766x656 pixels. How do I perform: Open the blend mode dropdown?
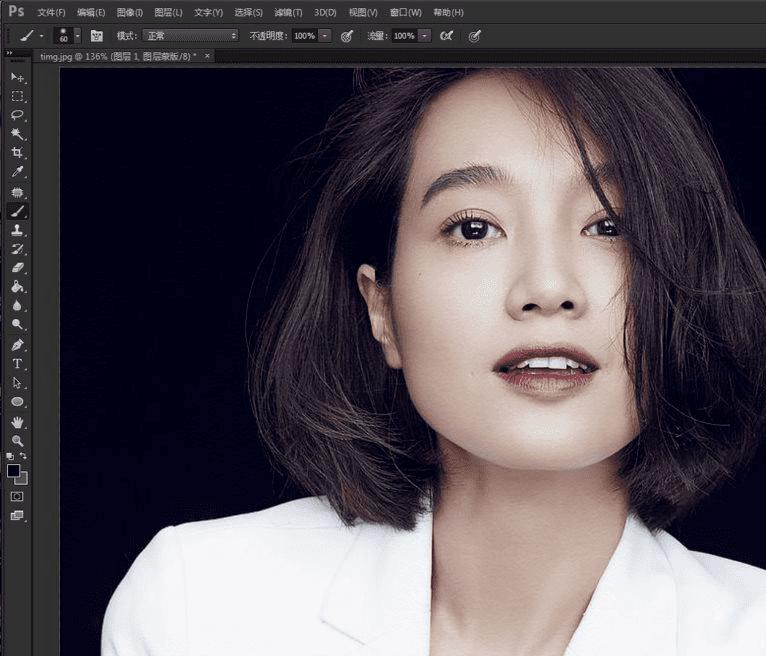click(x=190, y=35)
